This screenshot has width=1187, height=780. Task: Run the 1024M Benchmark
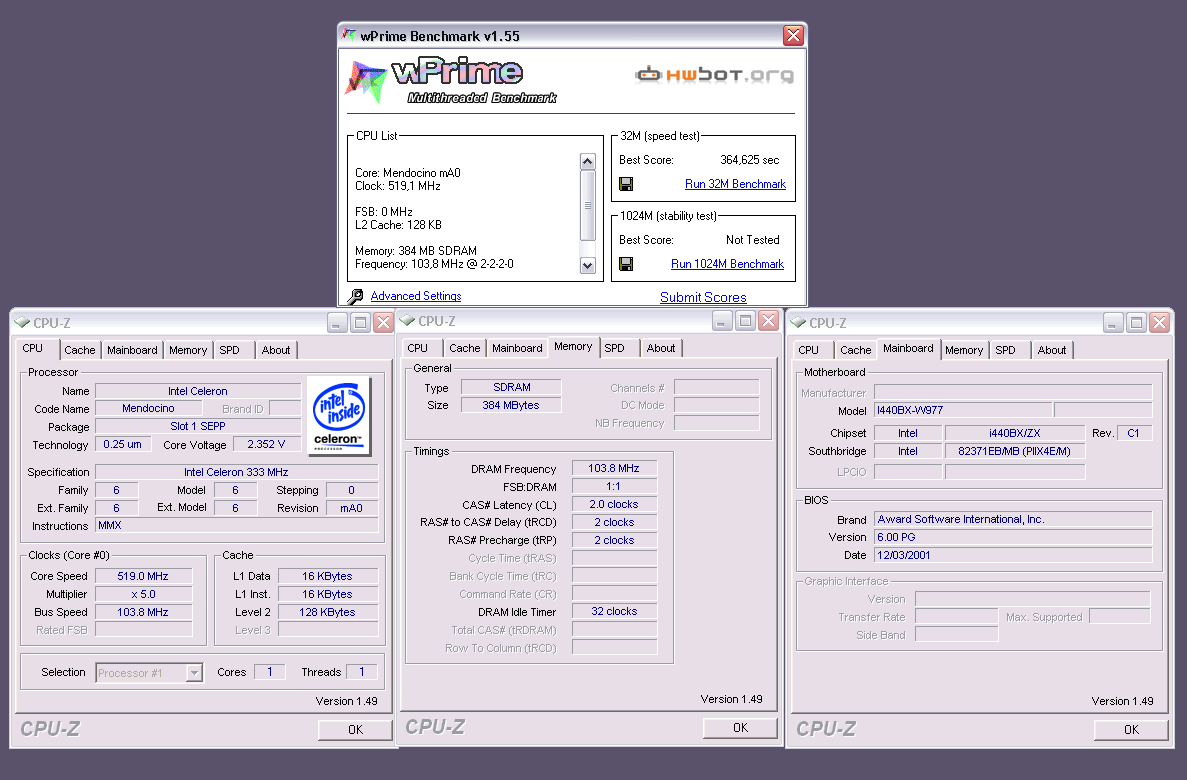tap(727, 264)
